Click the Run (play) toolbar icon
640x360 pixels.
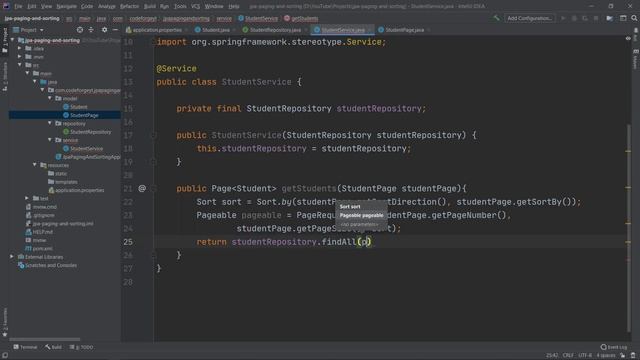(563, 18)
